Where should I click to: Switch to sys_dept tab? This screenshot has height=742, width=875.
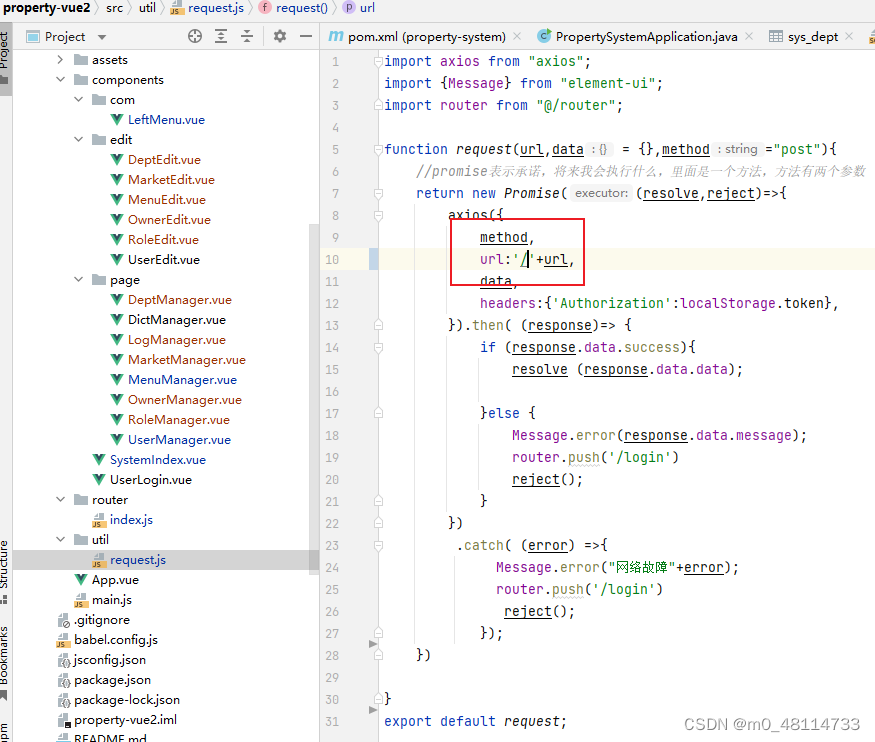812,37
